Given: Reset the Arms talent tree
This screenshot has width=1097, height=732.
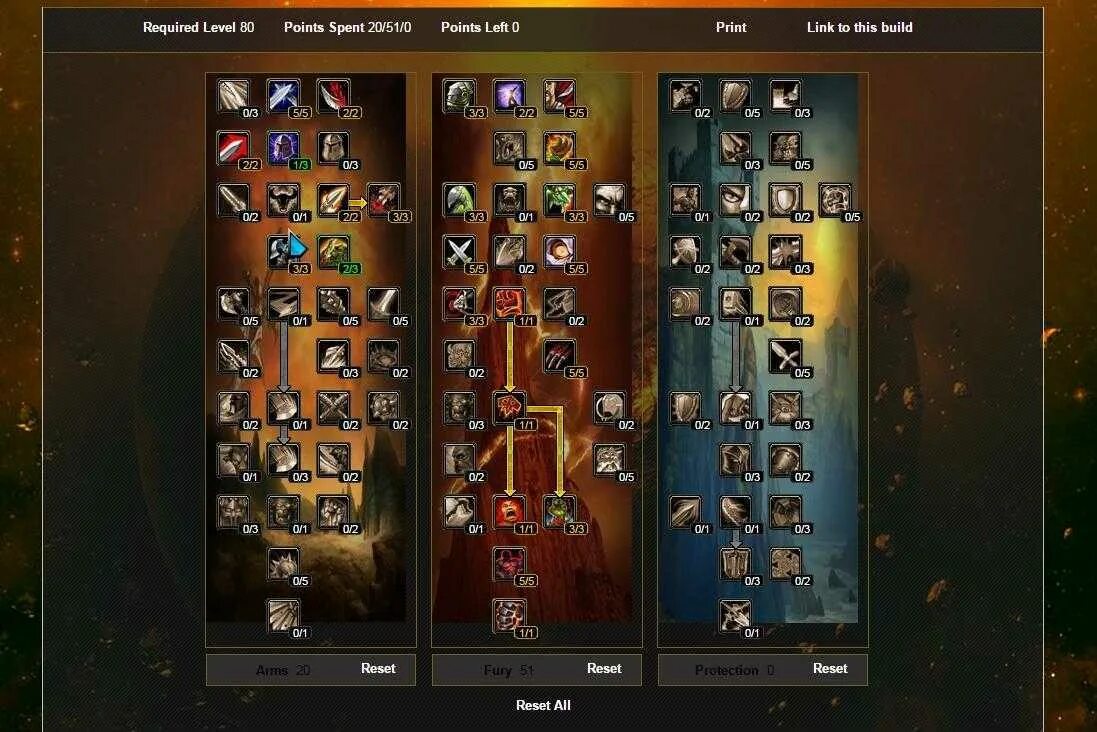Looking at the screenshot, I should tap(378, 668).
